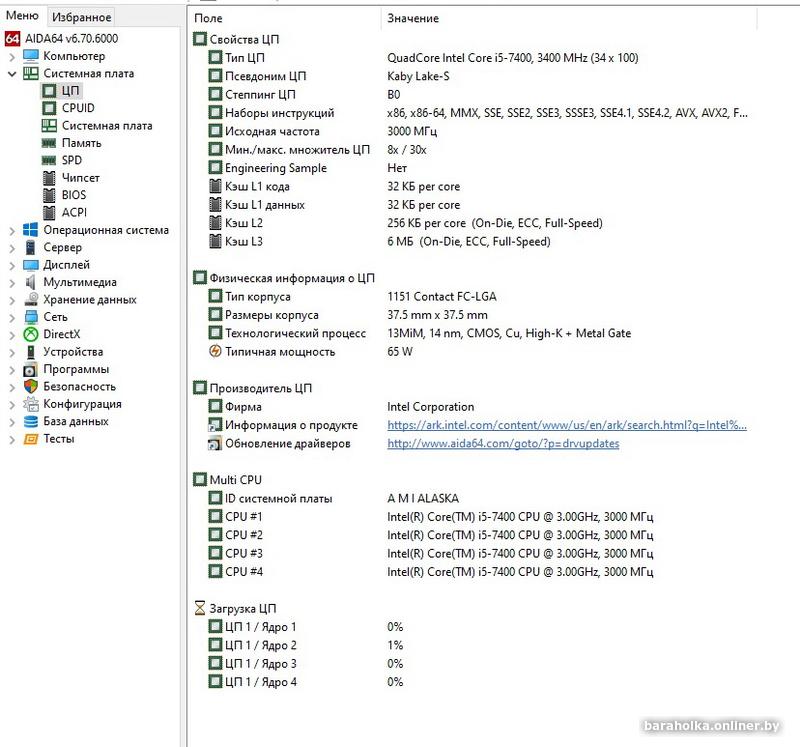Expand the Сеть tree node
The height and width of the screenshot is (747, 800).
[x=12, y=317]
